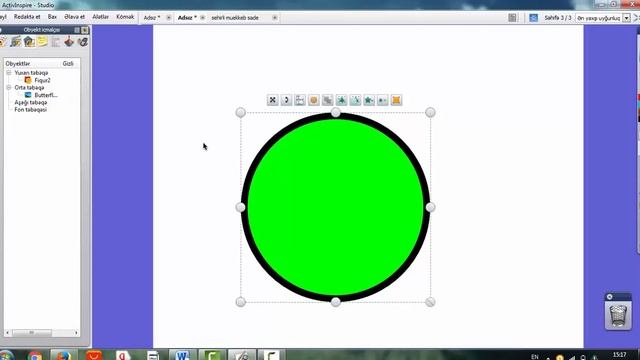640x360 pixels.
Task: Select the Fon təbəqəsi layer
Action: pyautogui.click(x=31, y=110)
